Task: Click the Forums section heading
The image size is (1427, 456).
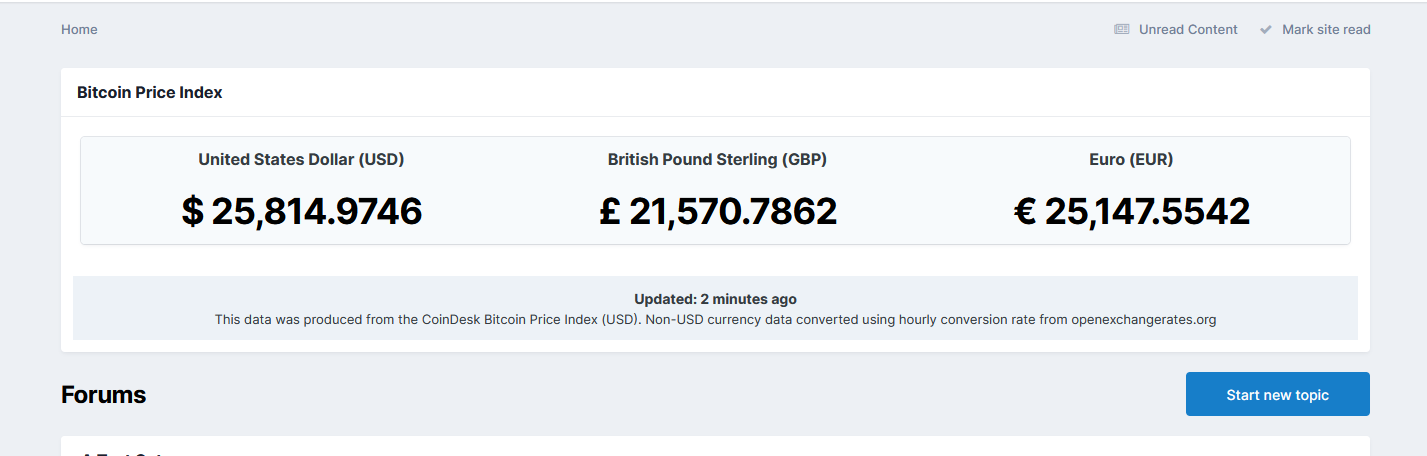Action: click(x=103, y=394)
